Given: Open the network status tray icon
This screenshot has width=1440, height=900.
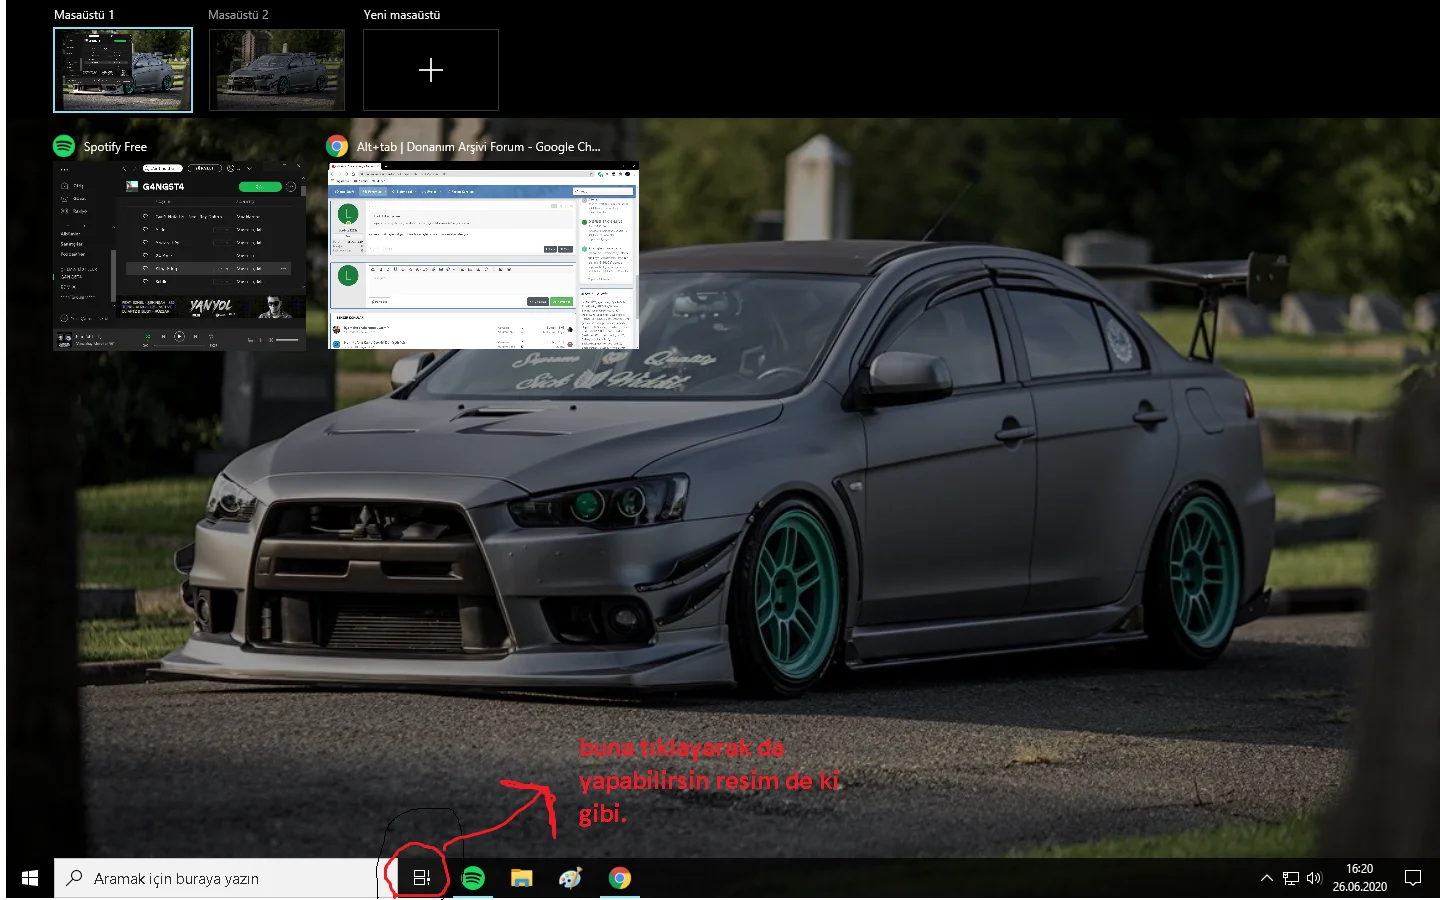Looking at the screenshot, I should coord(1291,878).
